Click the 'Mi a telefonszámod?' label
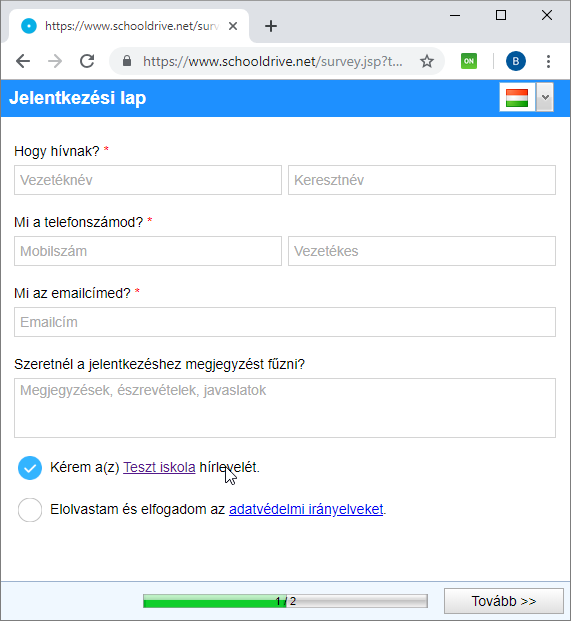 coord(78,222)
